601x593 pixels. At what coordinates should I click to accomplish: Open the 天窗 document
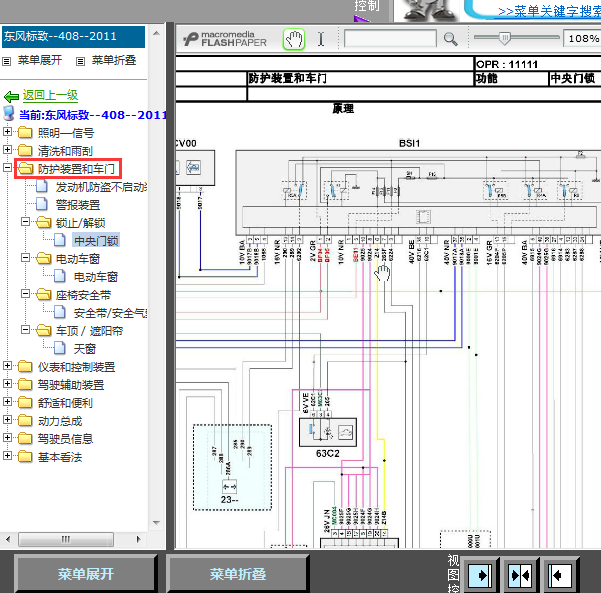pyautogui.click(x=85, y=349)
